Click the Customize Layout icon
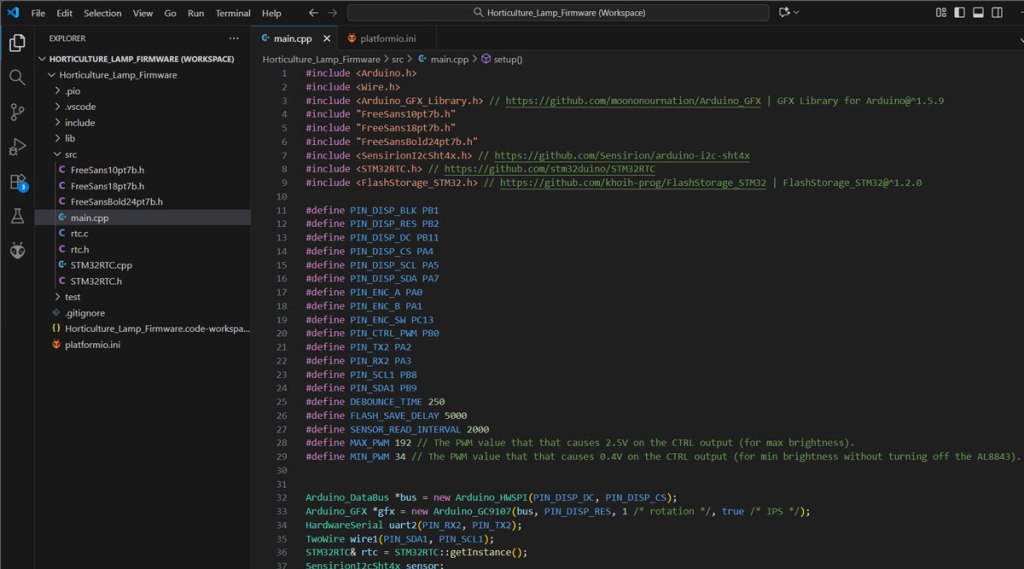The image size is (1024, 569). (940, 13)
